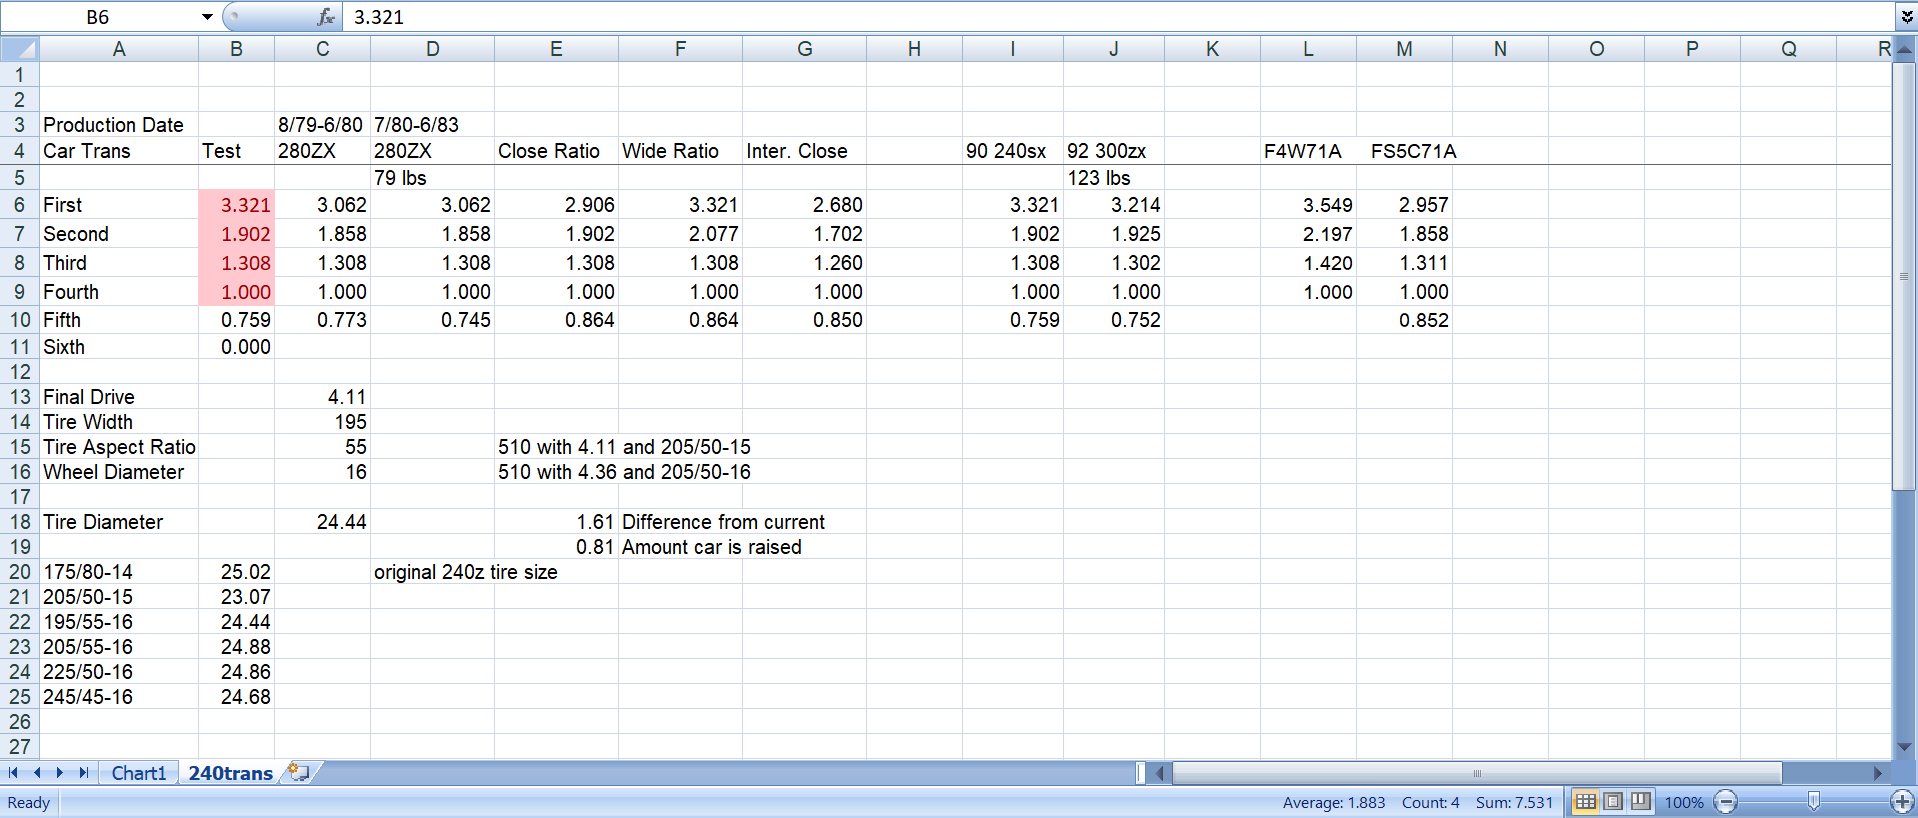
Task: Select Final Drive value 4.11
Action: coord(322,397)
